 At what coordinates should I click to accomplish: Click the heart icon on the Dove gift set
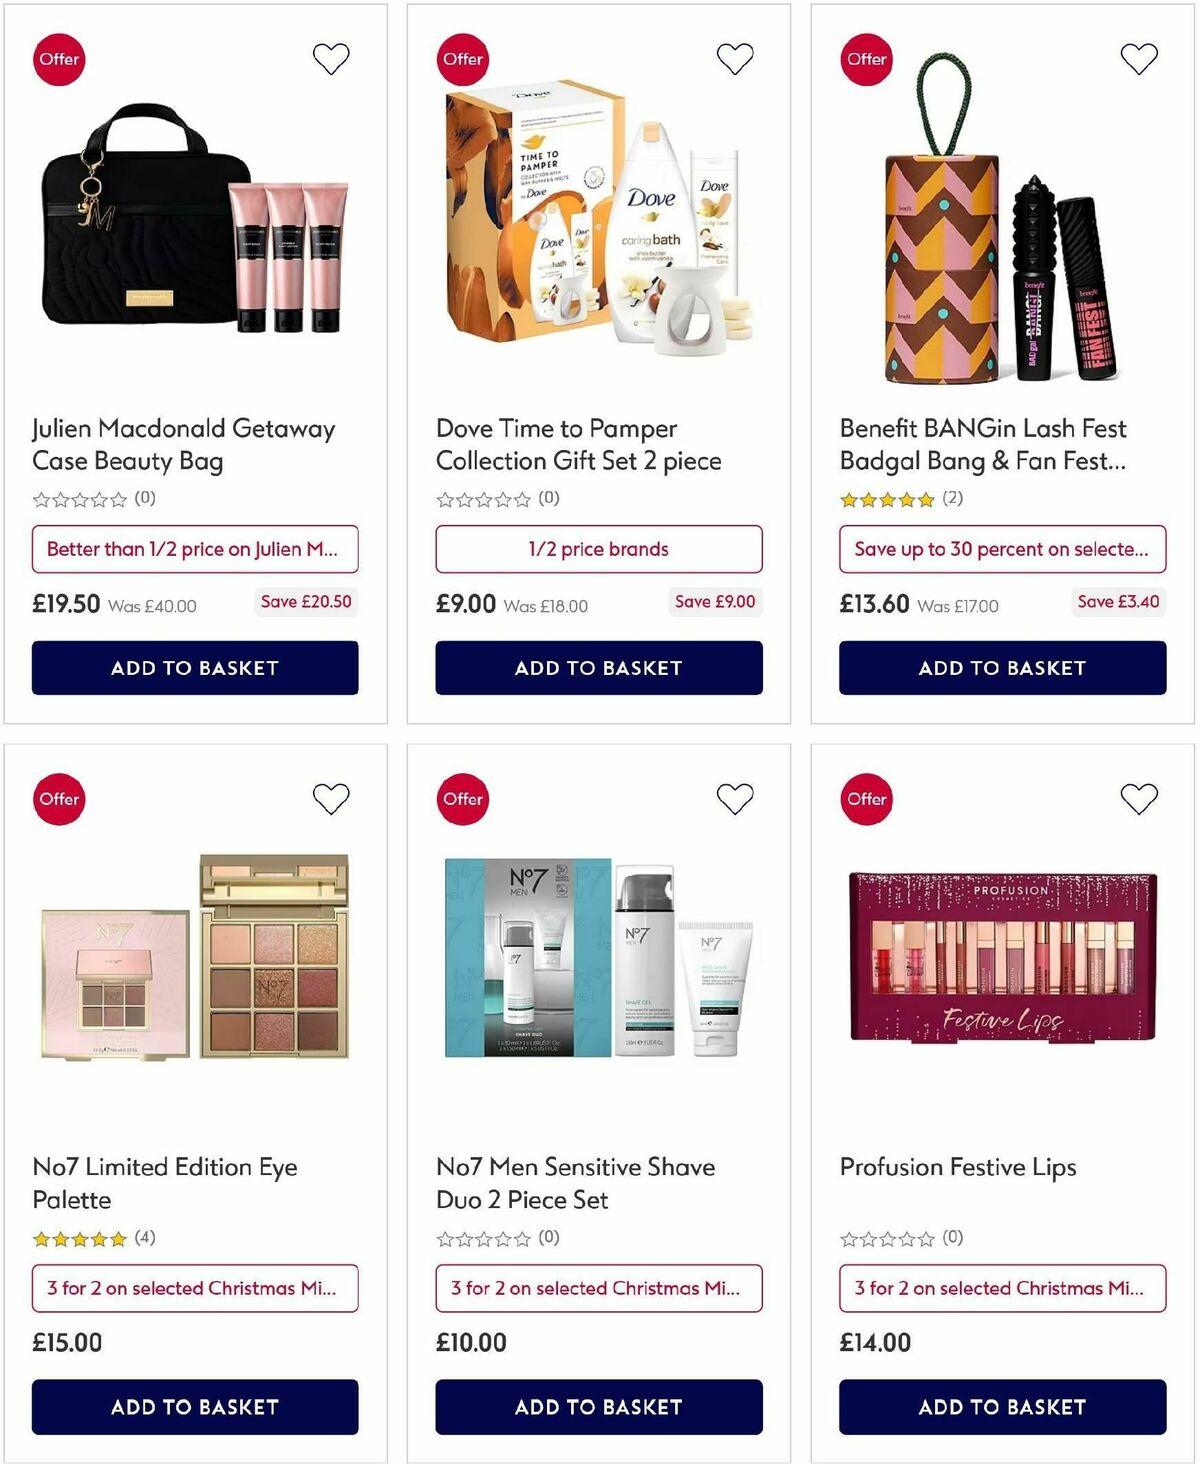(735, 58)
